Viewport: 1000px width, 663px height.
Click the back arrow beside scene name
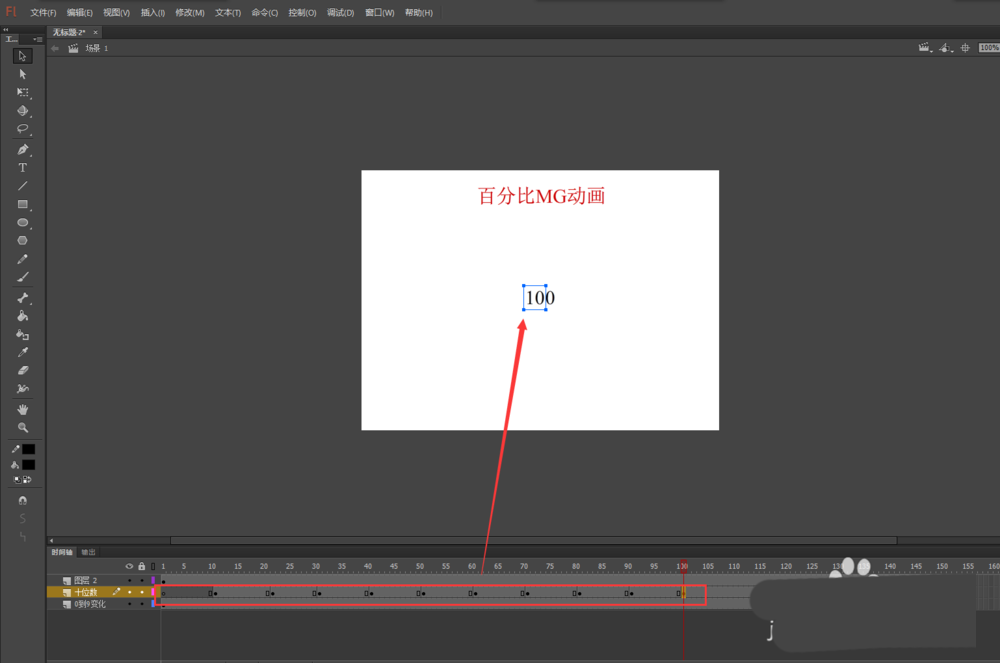pyautogui.click(x=55, y=48)
